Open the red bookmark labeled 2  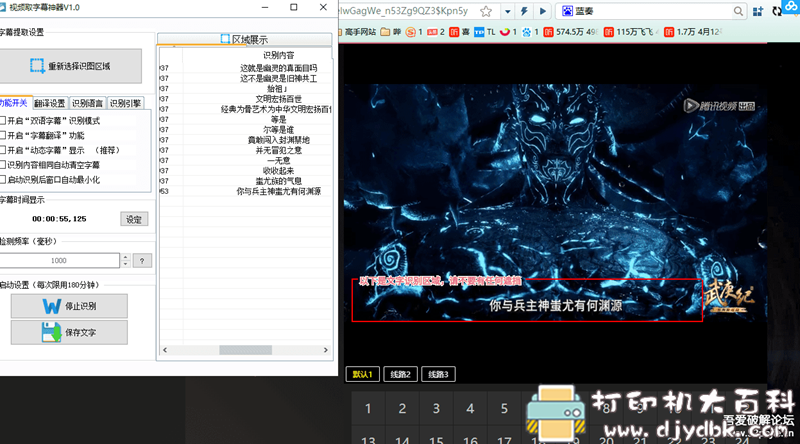pos(436,32)
